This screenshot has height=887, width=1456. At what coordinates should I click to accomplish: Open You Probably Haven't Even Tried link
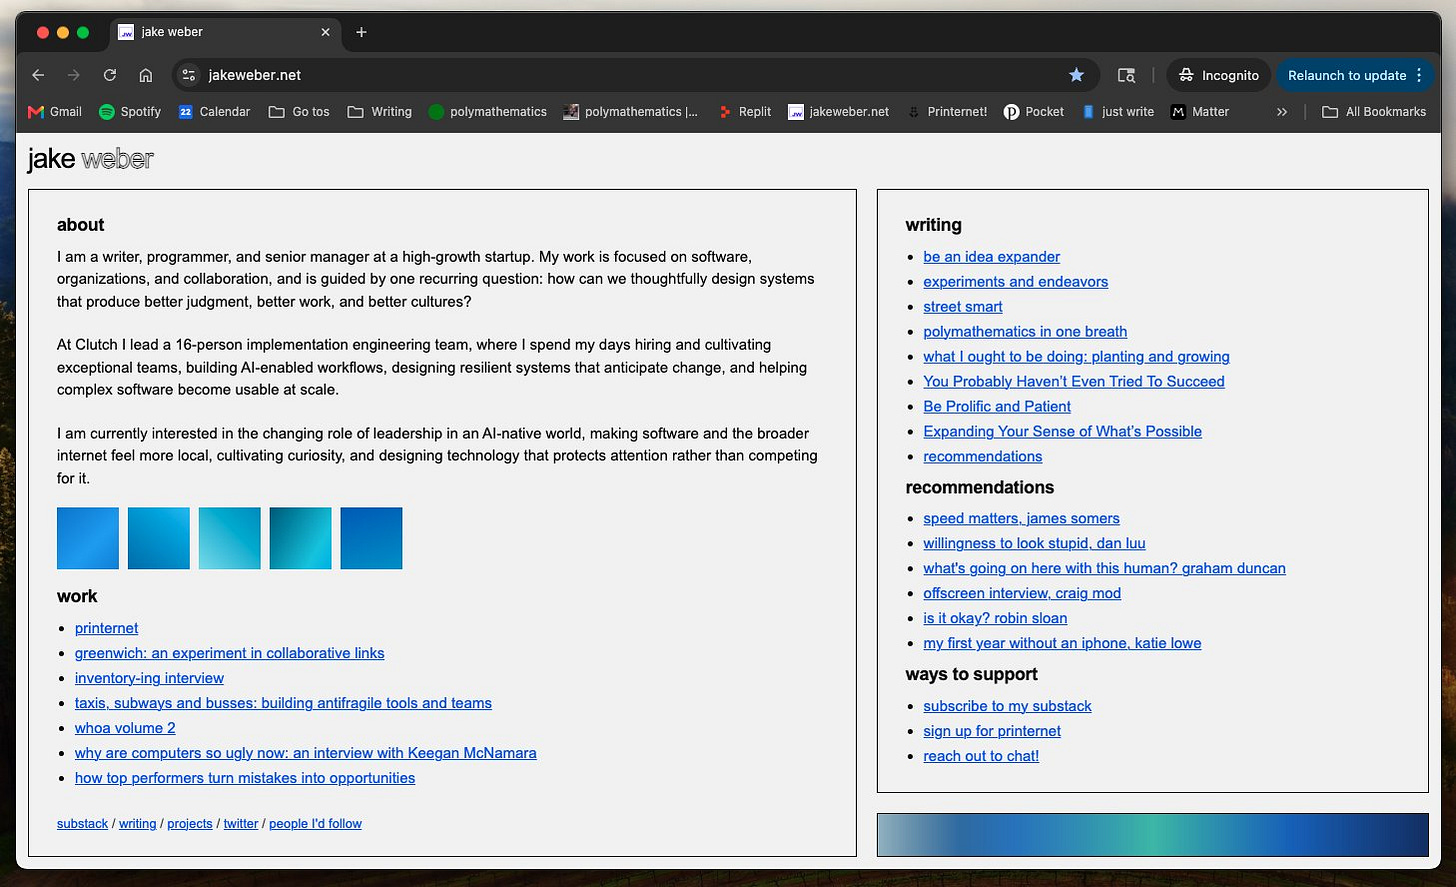coord(1073,382)
